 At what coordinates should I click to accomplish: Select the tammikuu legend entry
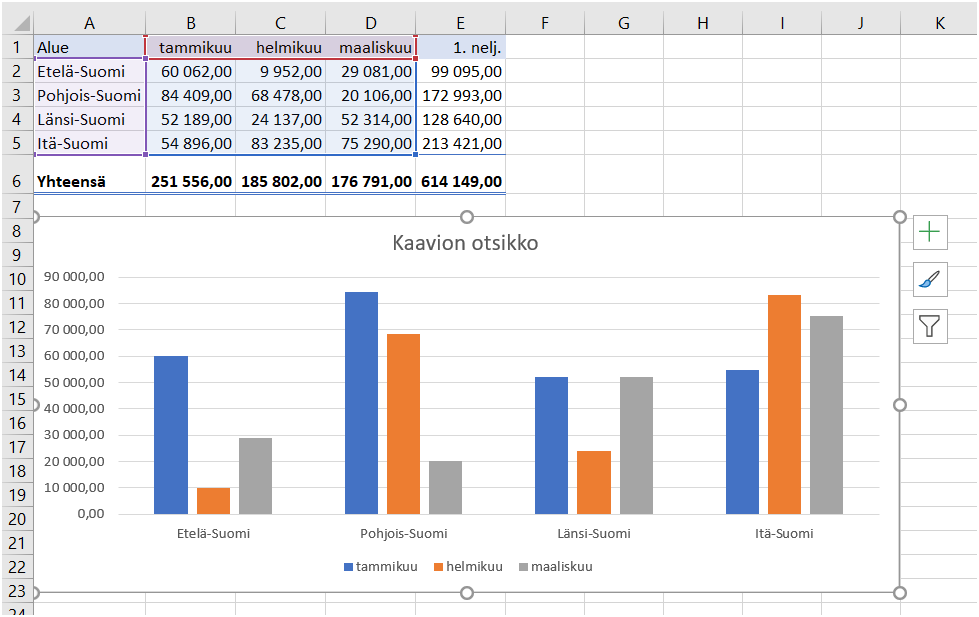(381, 566)
